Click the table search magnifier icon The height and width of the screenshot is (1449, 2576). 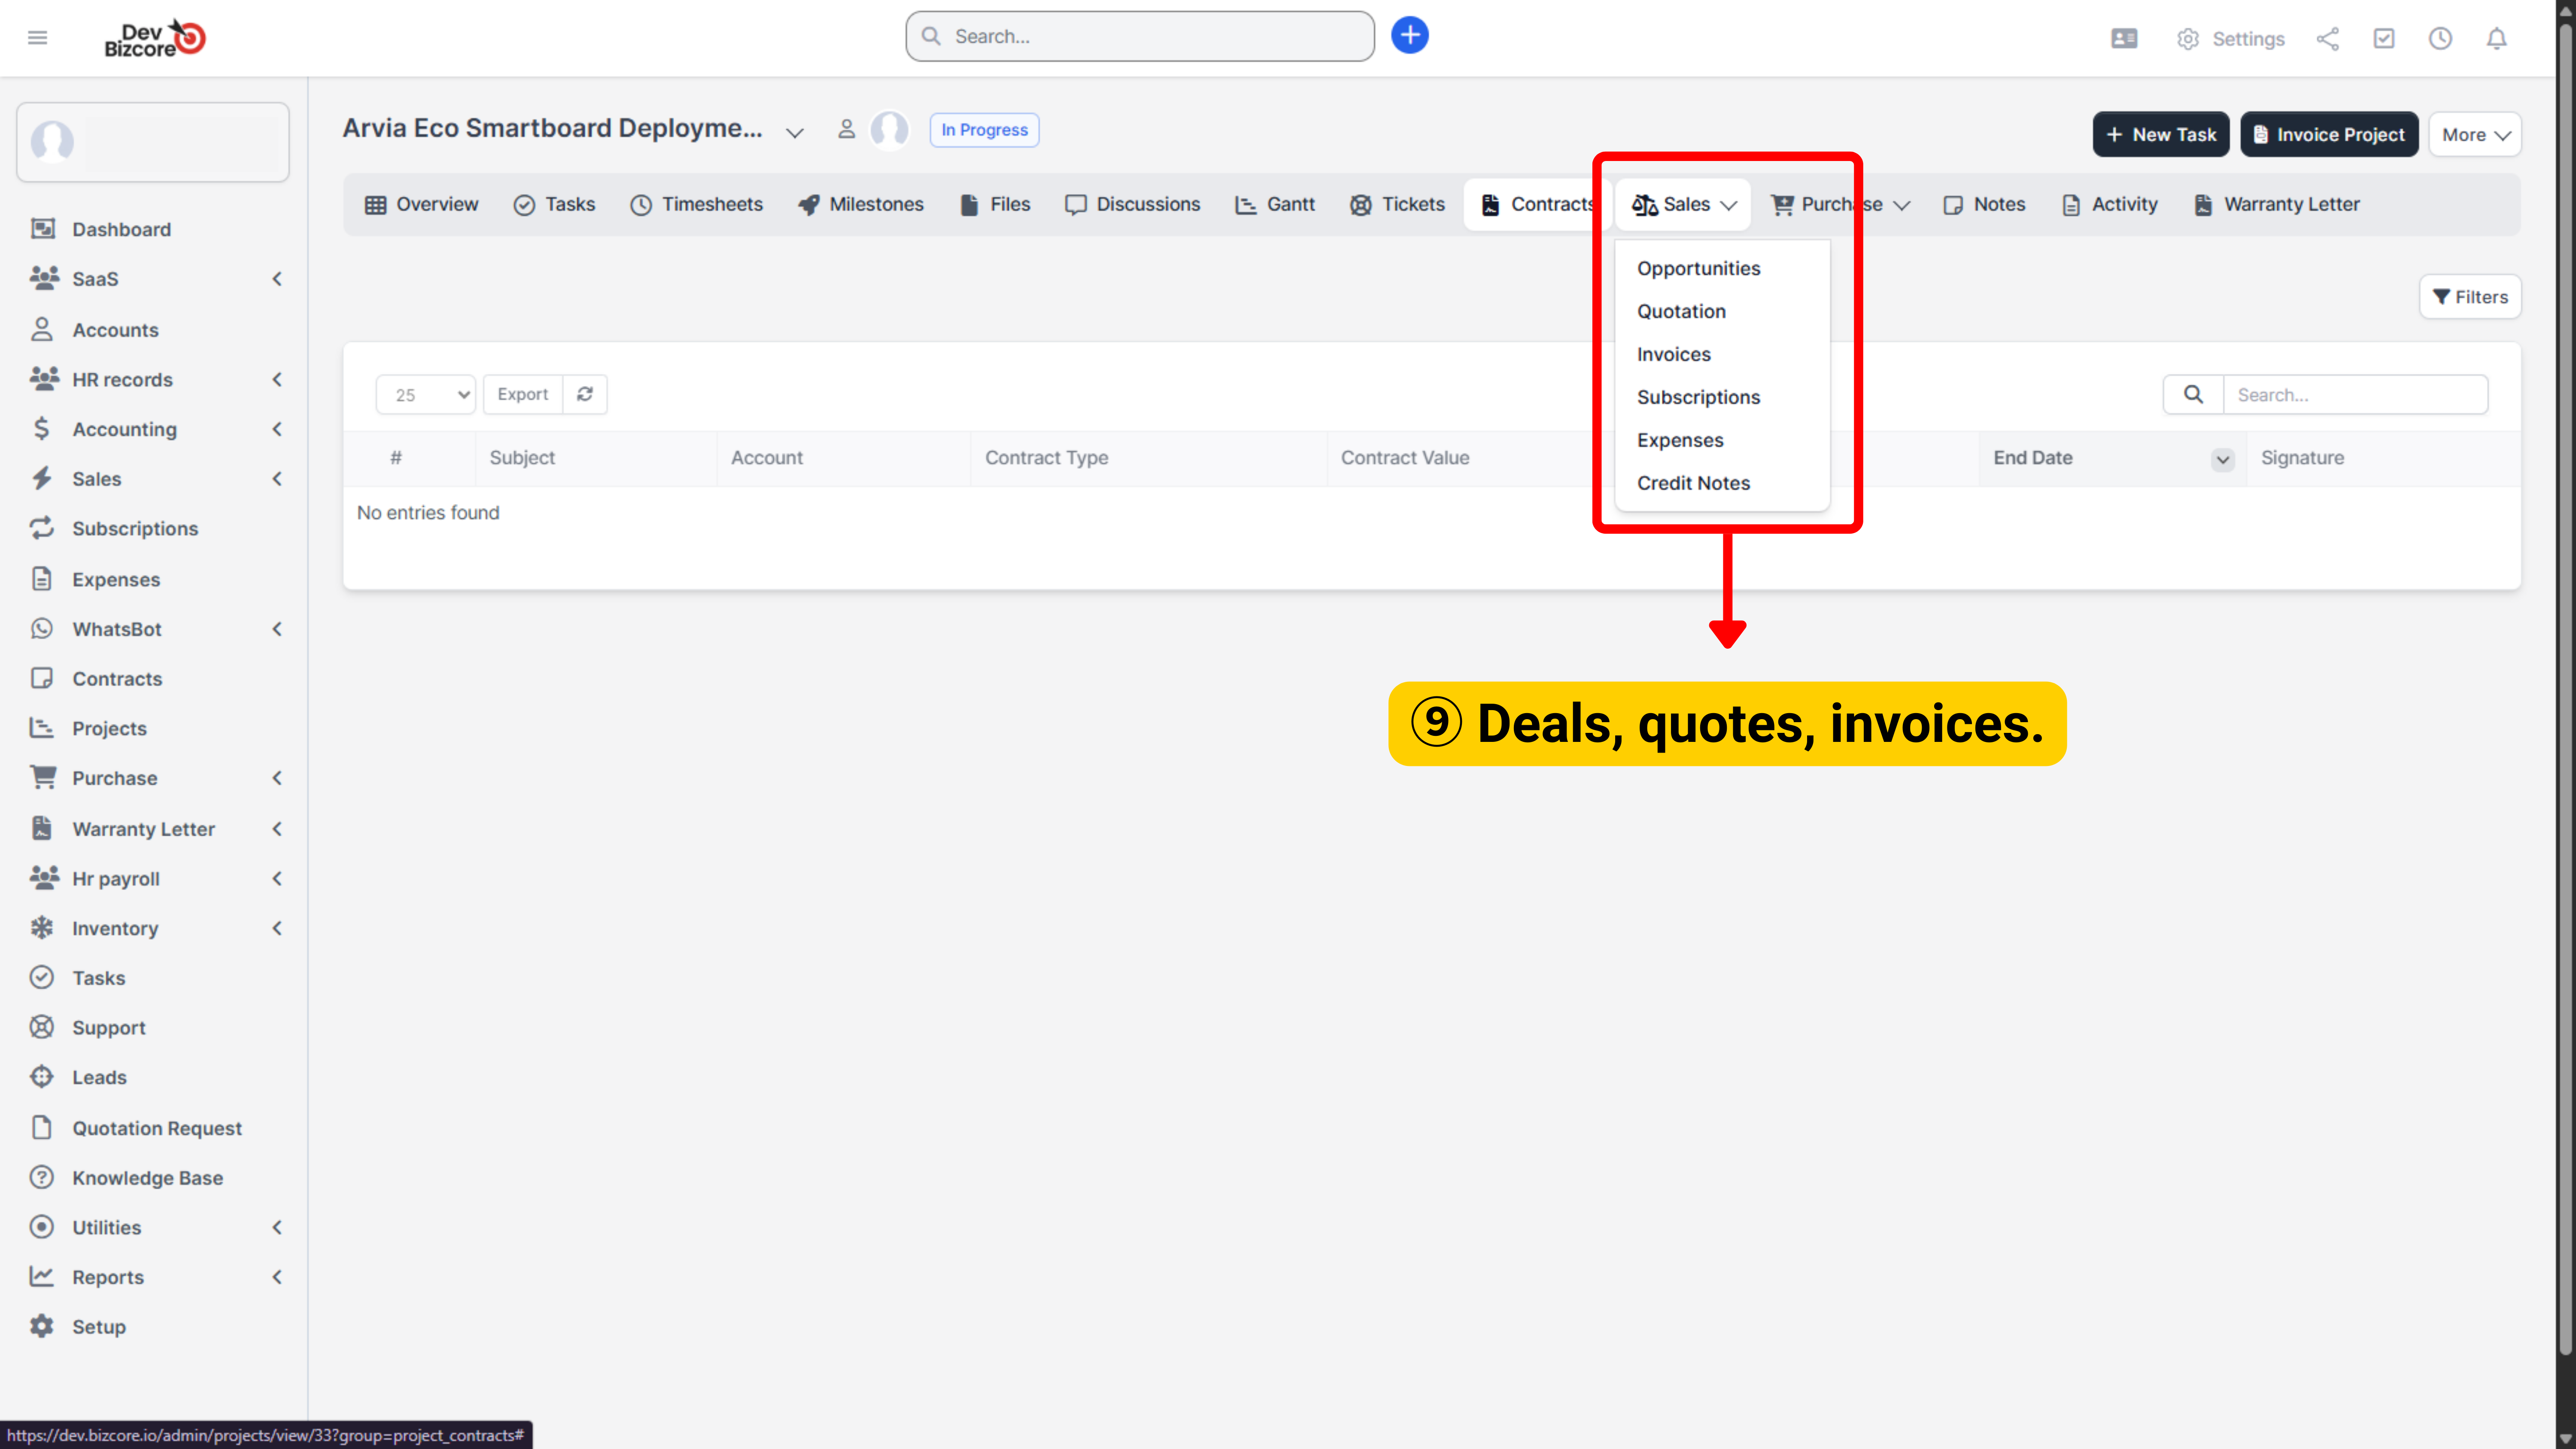coord(2193,394)
